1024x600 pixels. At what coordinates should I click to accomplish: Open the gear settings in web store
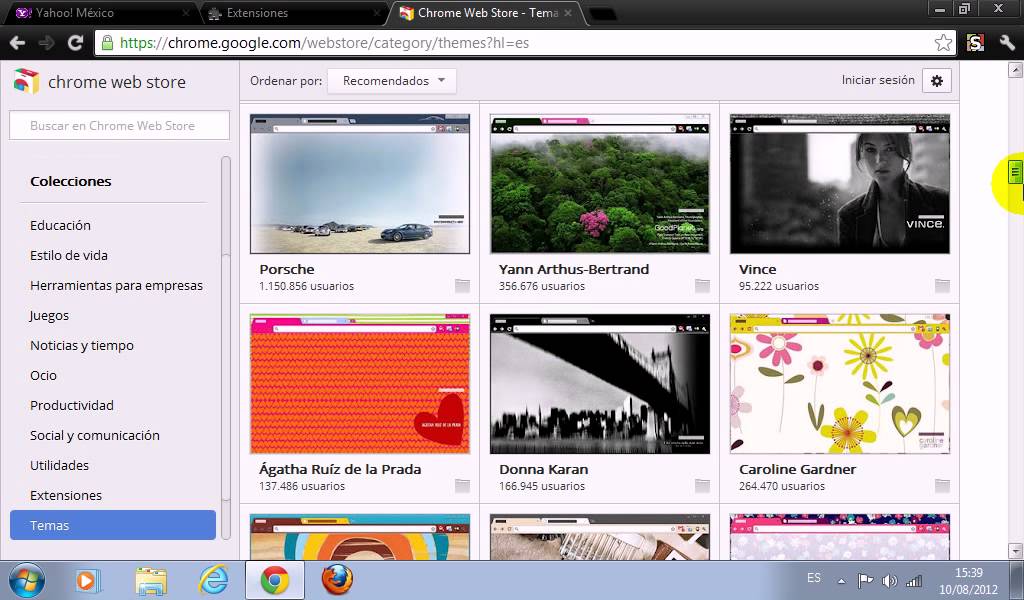(936, 81)
